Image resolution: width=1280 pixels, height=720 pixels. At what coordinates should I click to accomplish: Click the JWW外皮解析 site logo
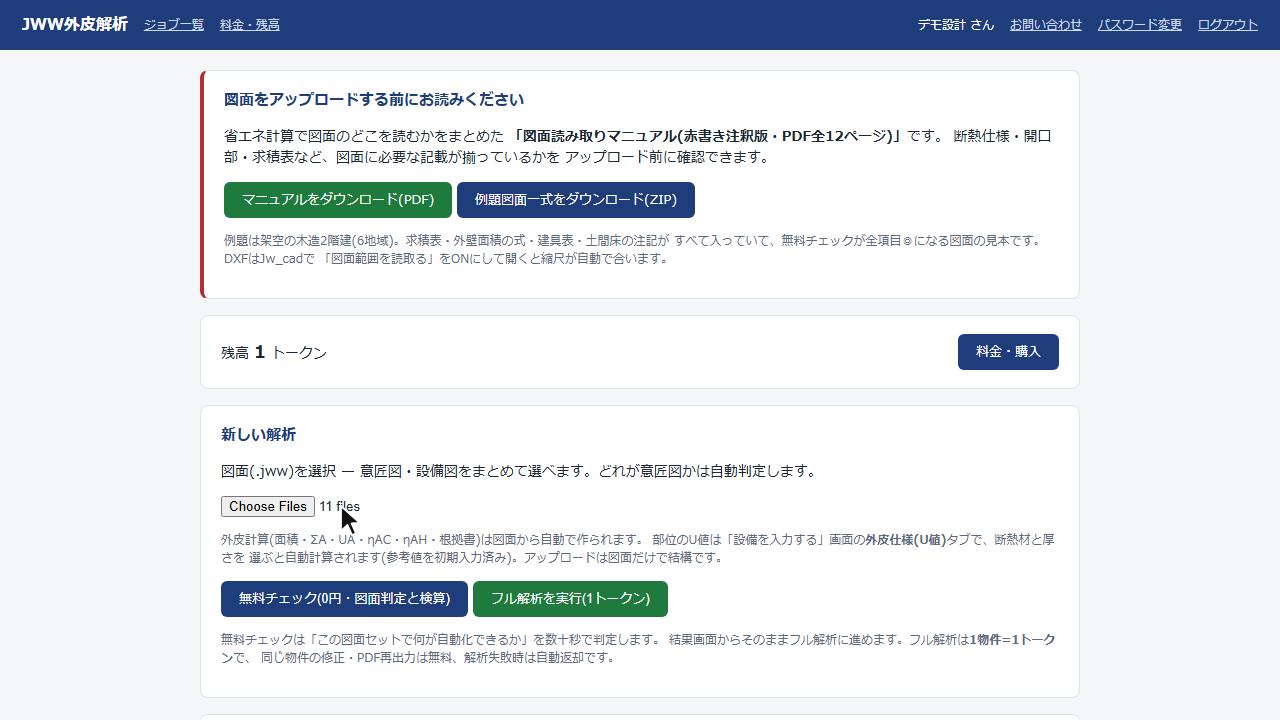(75, 24)
